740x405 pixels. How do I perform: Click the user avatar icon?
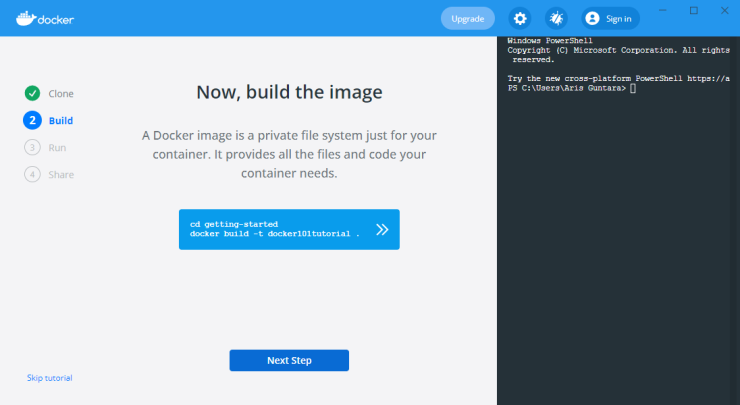coord(592,18)
